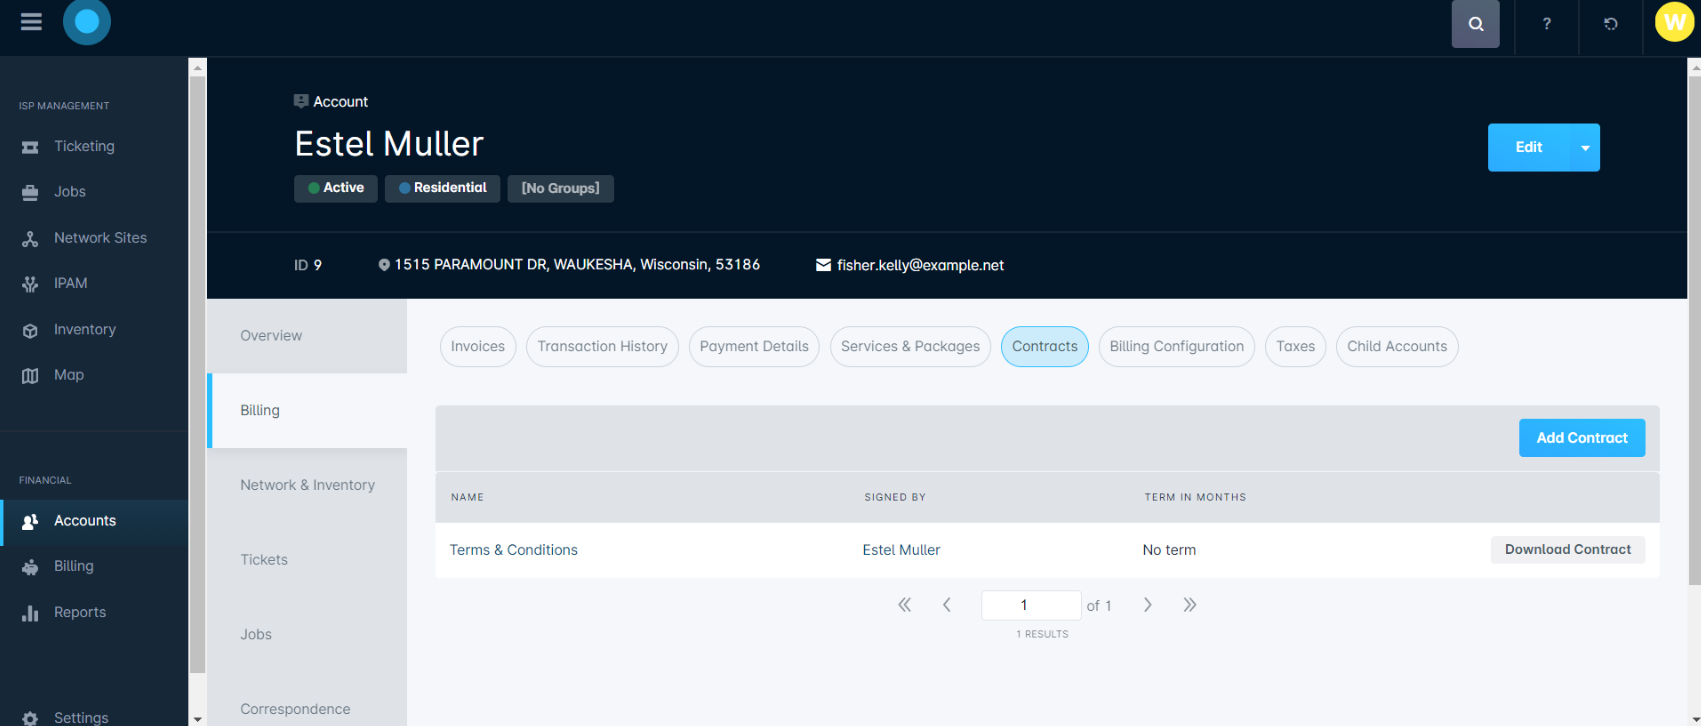The width and height of the screenshot is (1701, 726).
Task: Expand the Edit button dropdown arrow
Action: click(1585, 148)
